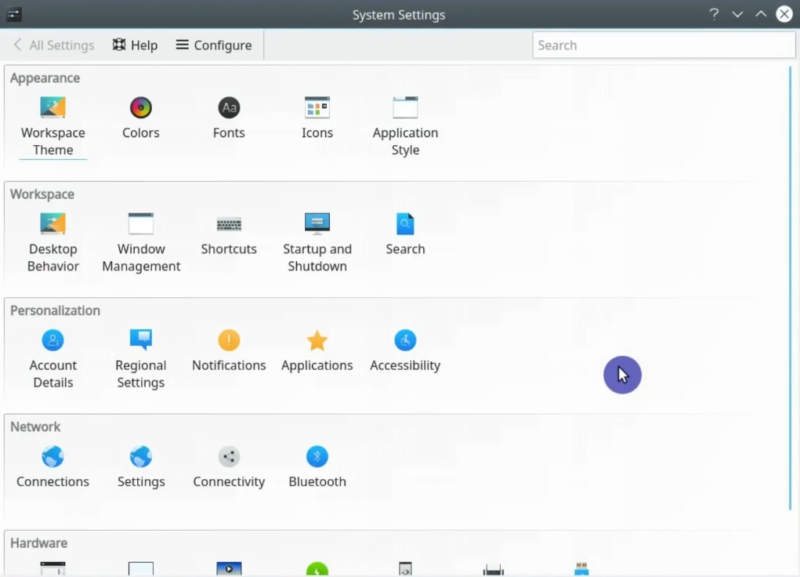
Task: Open the Hardware multimedia screen icon
Action: point(229,568)
